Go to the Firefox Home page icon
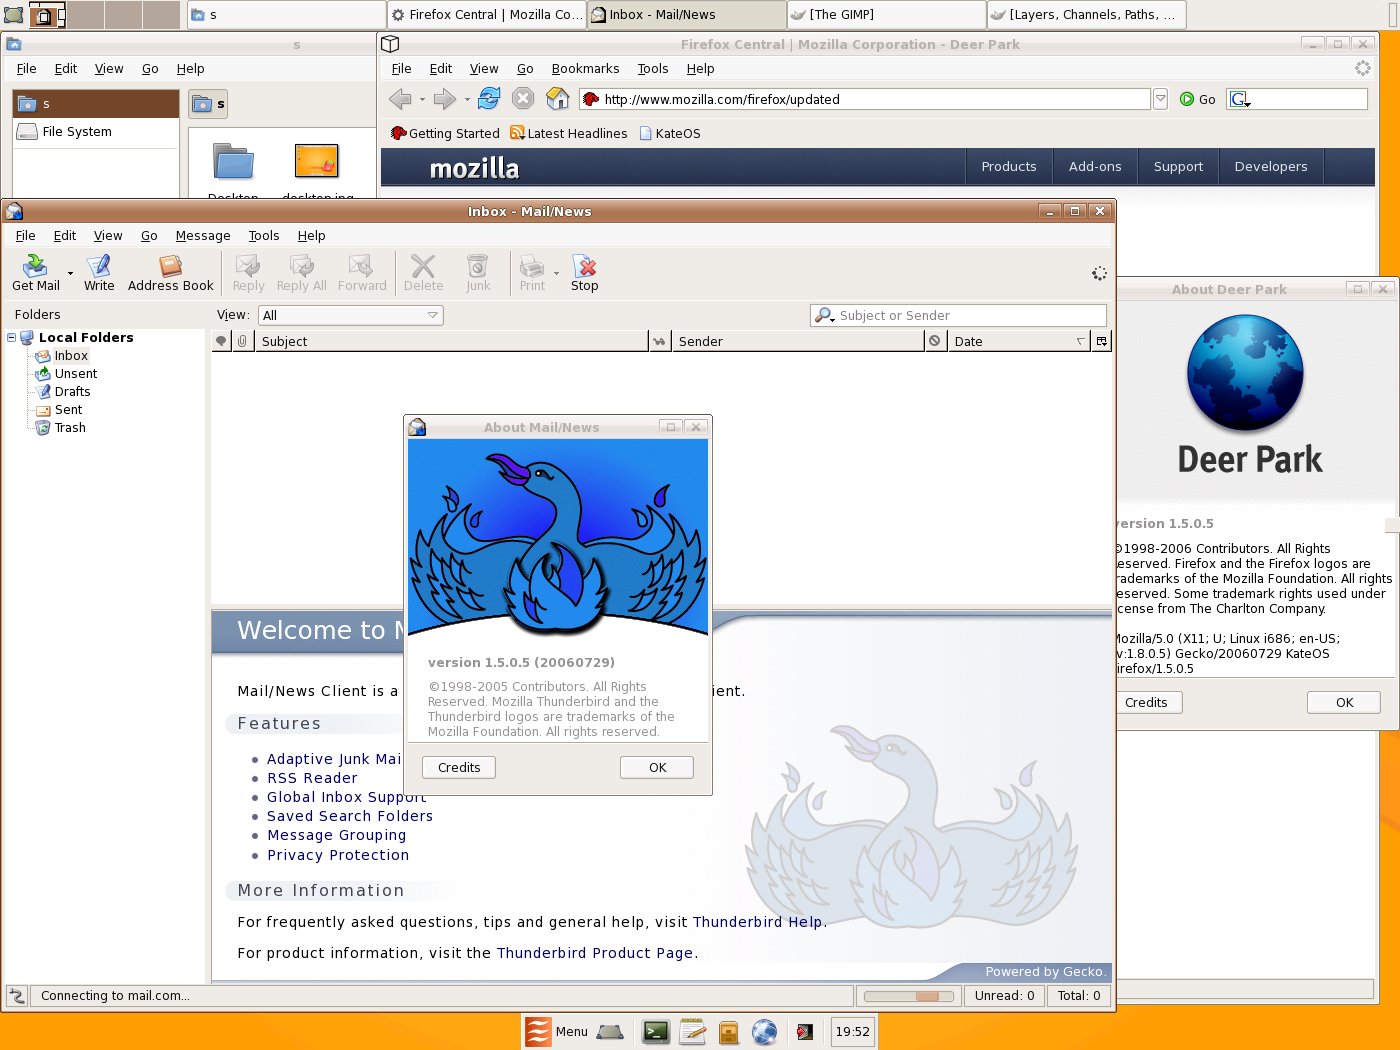This screenshot has width=1400, height=1050. coord(558,98)
